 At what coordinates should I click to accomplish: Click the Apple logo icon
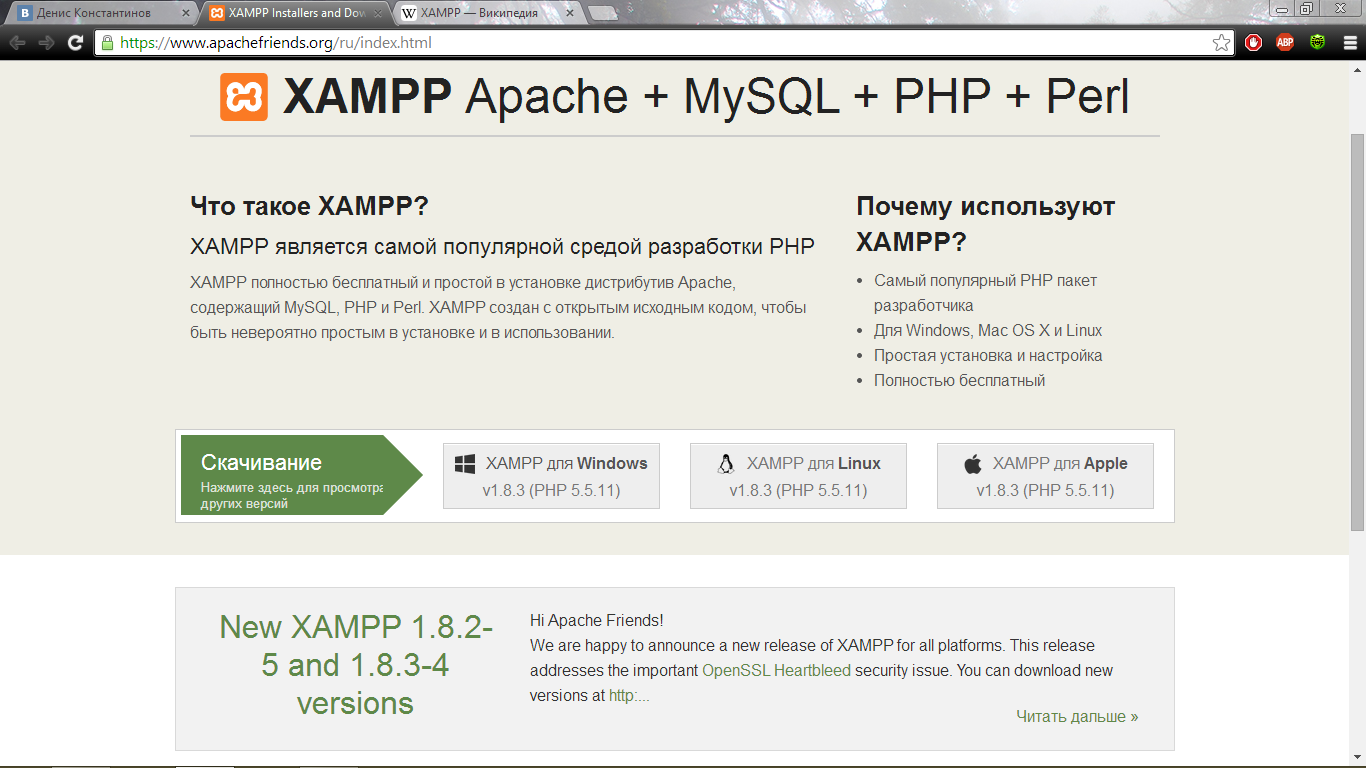(x=973, y=464)
